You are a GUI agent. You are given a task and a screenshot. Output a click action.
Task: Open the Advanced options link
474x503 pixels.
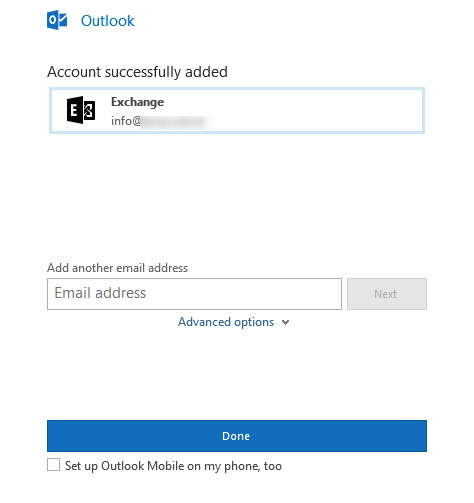[226, 322]
